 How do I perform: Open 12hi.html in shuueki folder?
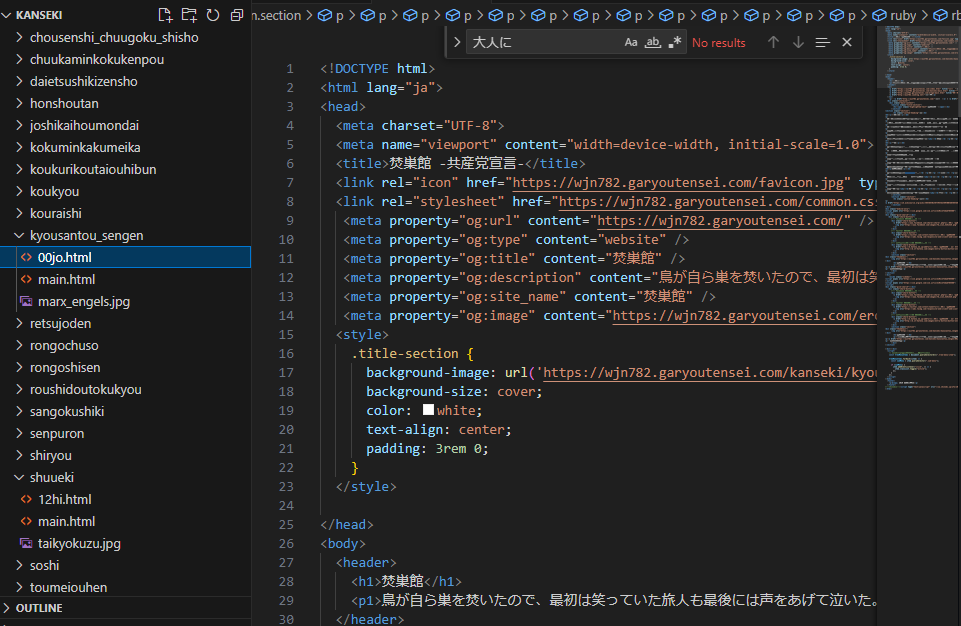pyautogui.click(x=65, y=499)
